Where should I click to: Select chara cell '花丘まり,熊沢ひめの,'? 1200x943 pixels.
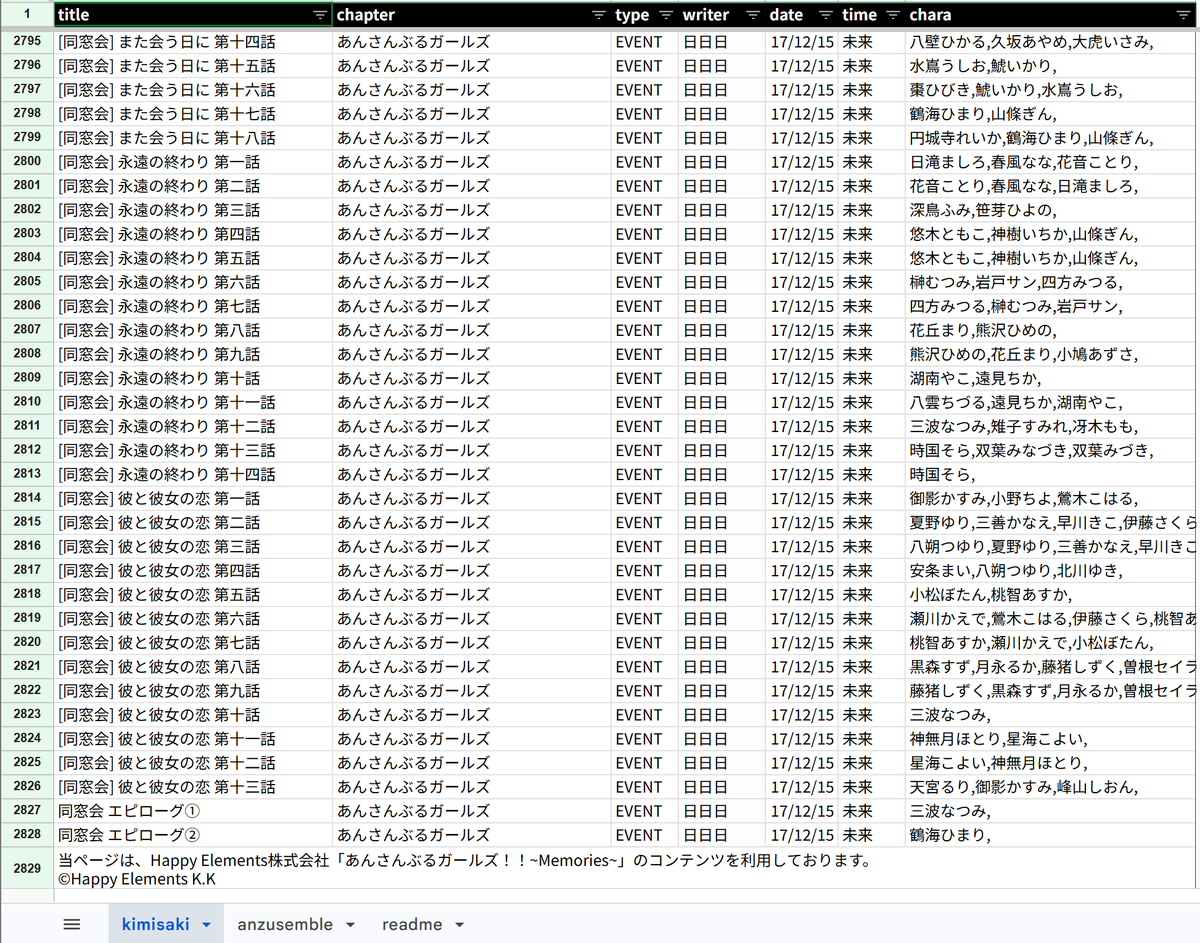click(1052, 330)
